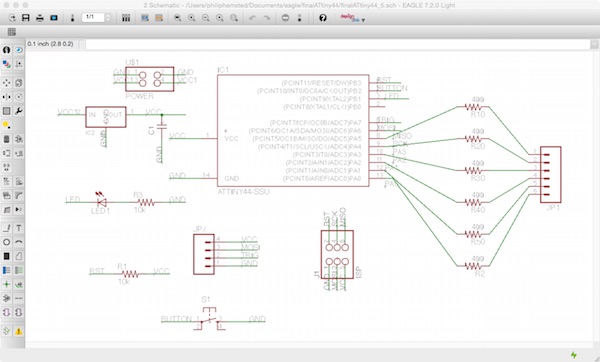Select the Info tool
Image resolution: width=600 pixels, height=362 pixels.
tap(7, 50)
